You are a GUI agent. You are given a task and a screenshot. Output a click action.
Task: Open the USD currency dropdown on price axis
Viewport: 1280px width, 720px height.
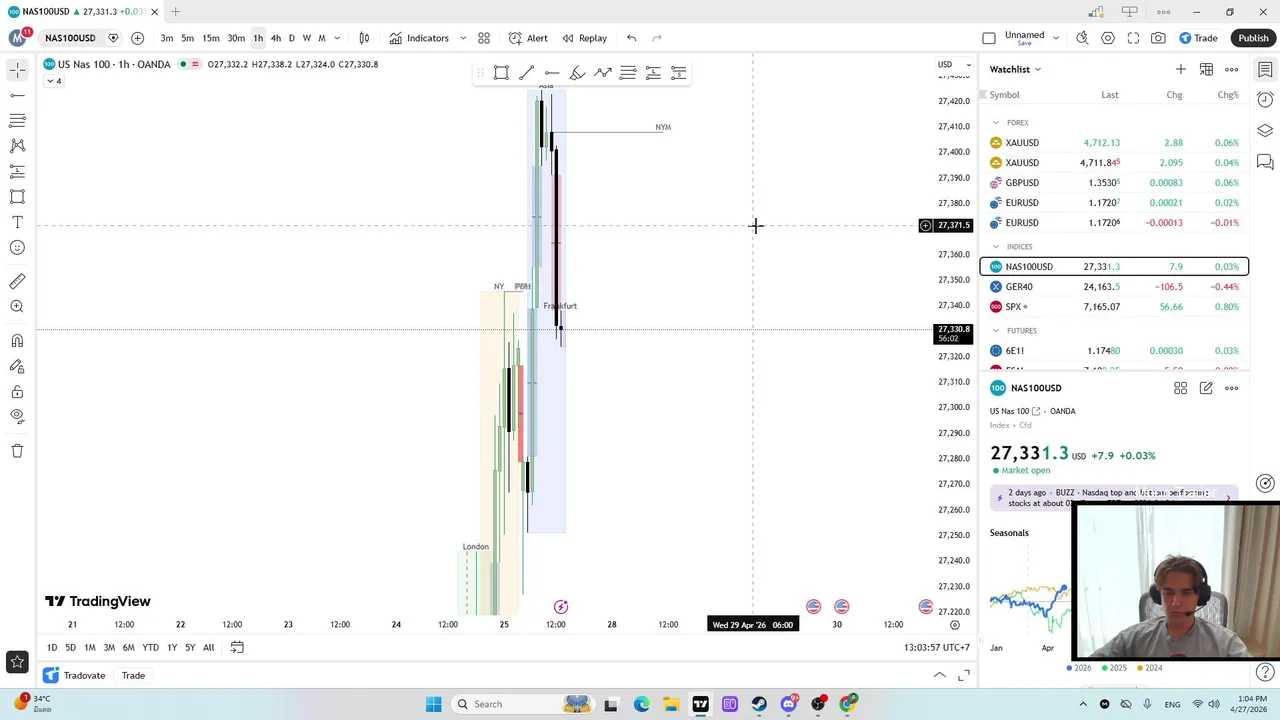pos(953,65)
